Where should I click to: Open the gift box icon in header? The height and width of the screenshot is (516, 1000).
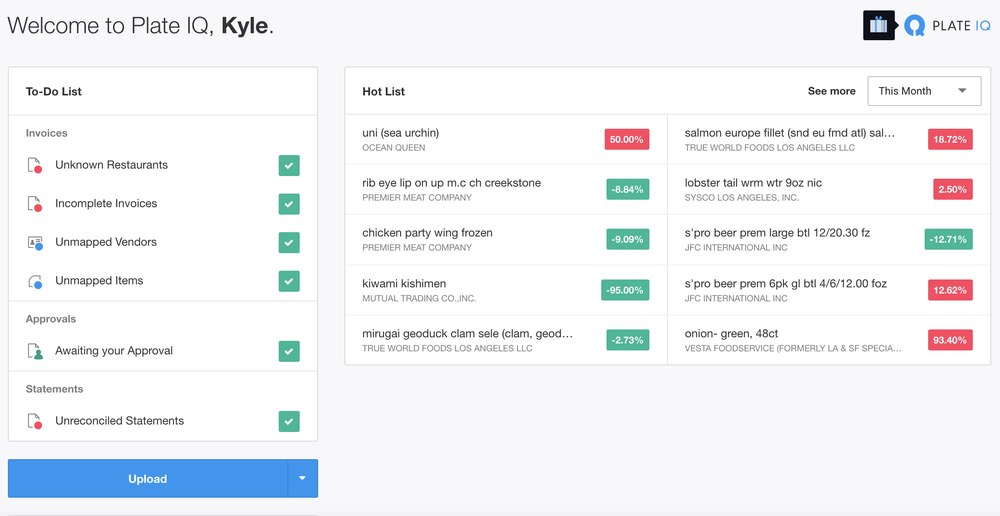click(x=878, y=25)
